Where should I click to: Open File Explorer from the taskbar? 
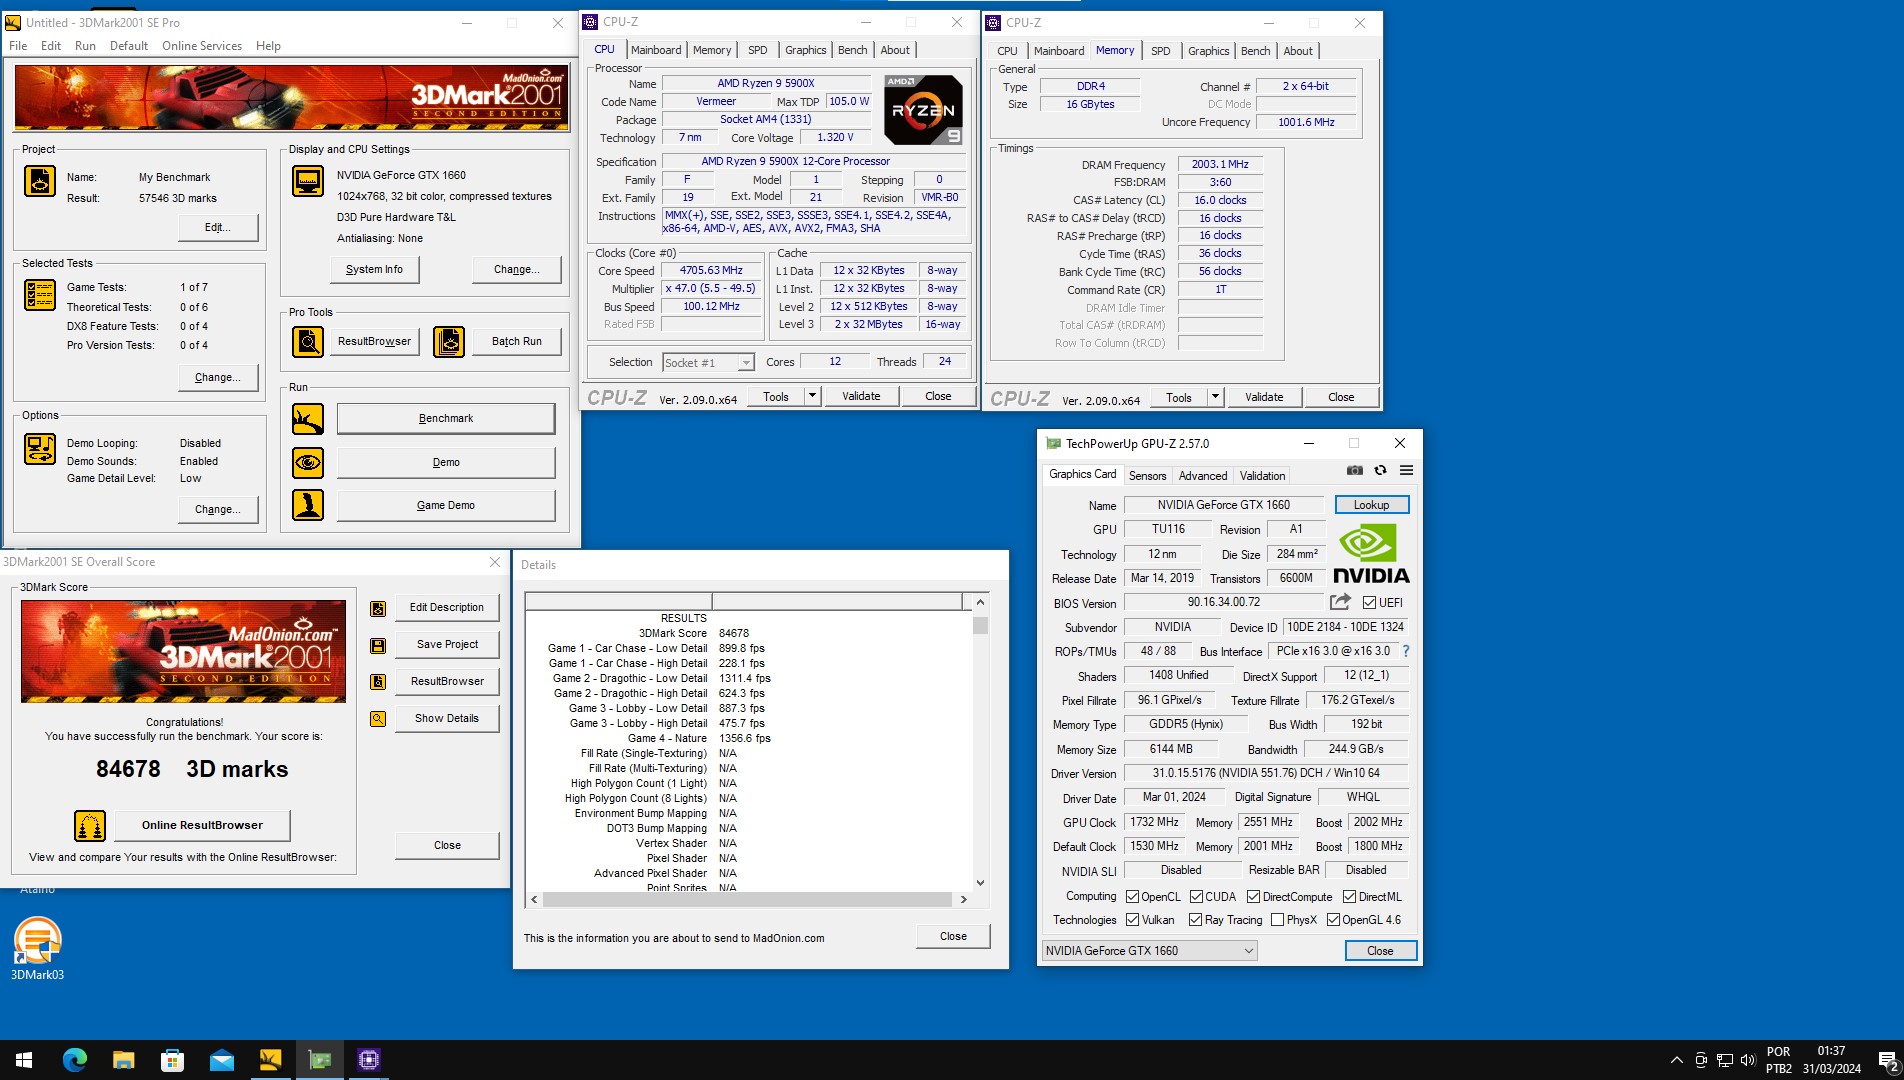point(124,1060)
